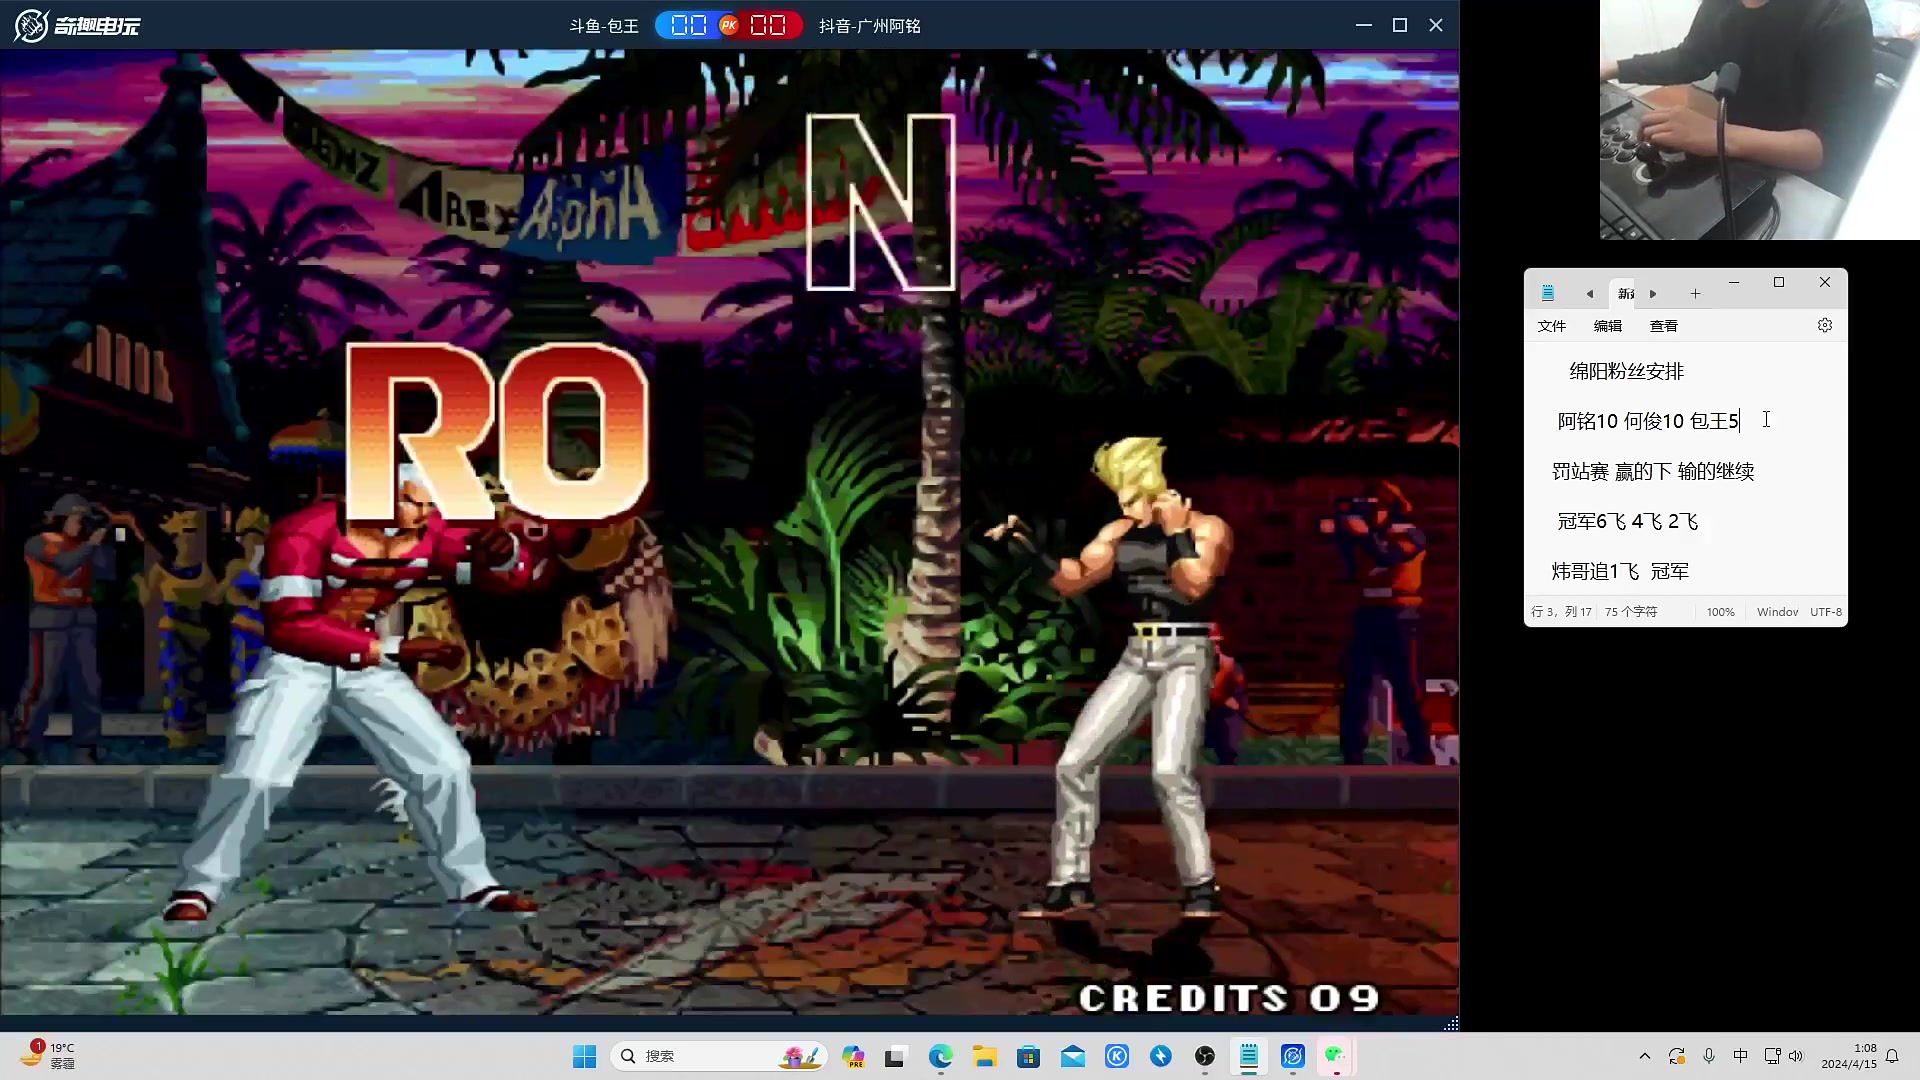Open Copilot preview from the taskbar
The width and height of the screenshot is (1920, 1080).
pos(853,1056)
